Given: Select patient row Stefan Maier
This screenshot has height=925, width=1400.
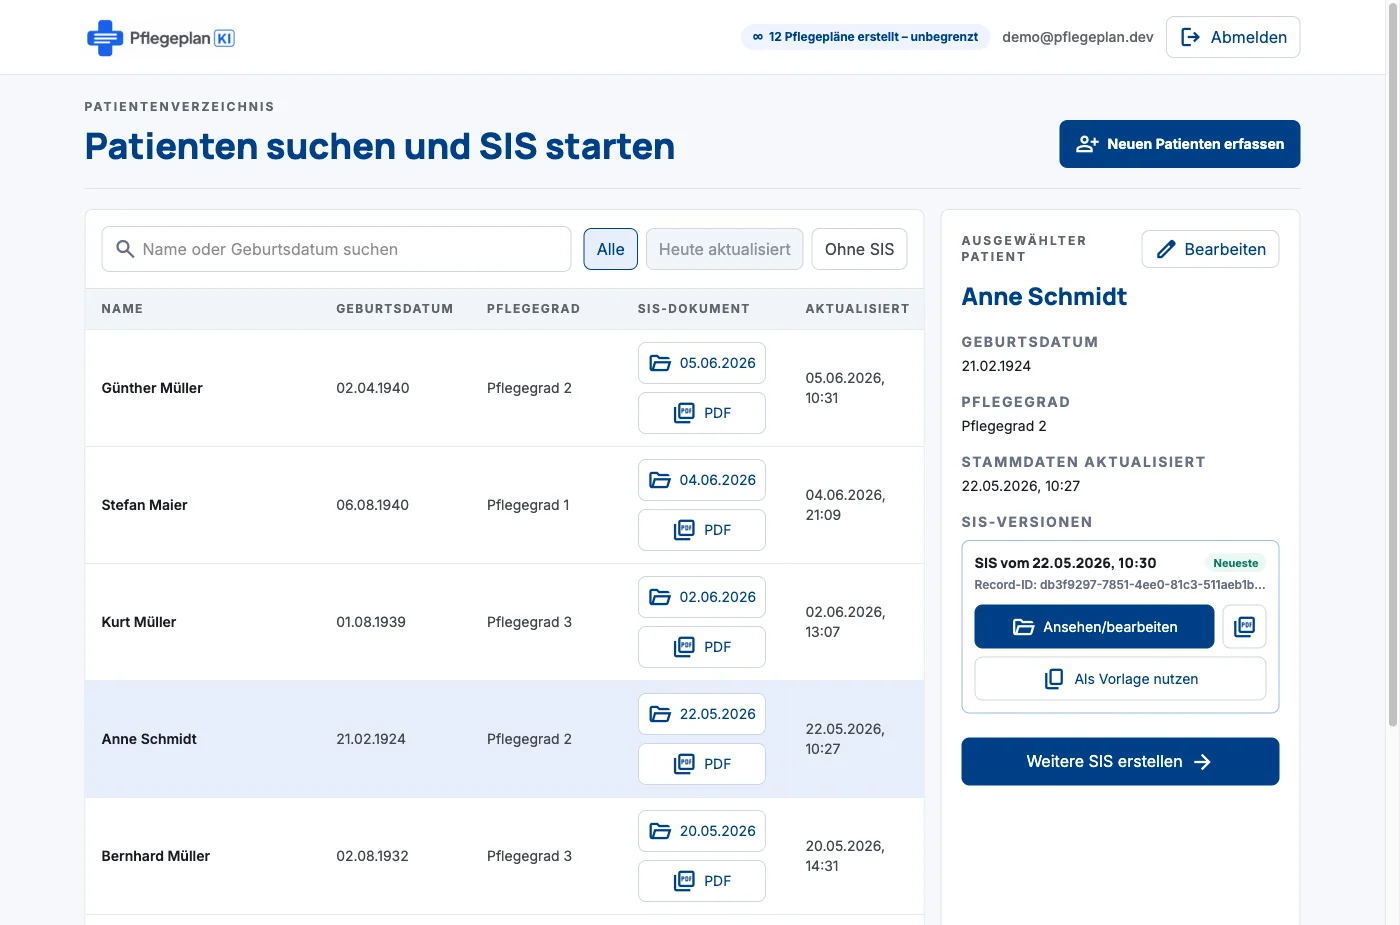Looking at the screenshot, I should (x=505, y=505).
